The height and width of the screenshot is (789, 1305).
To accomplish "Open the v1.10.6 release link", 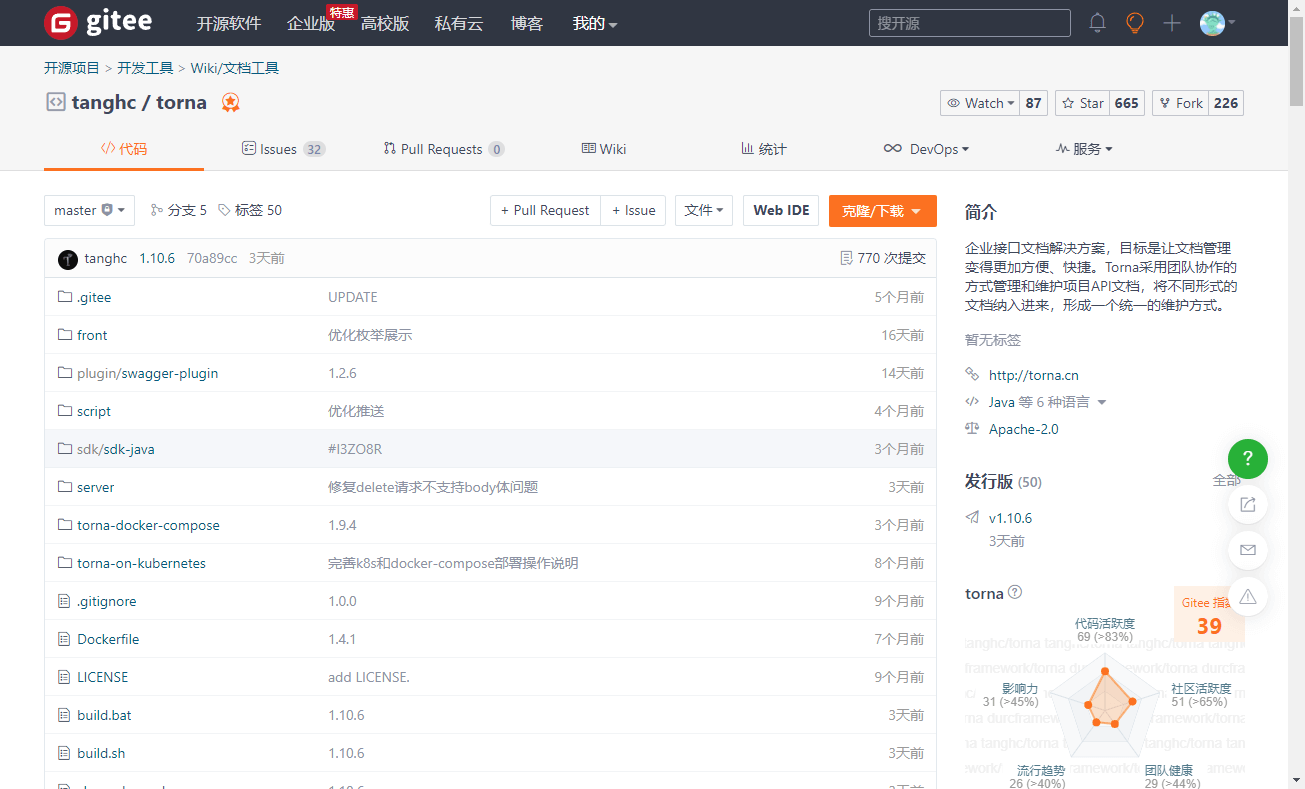I will point(1010,518).
